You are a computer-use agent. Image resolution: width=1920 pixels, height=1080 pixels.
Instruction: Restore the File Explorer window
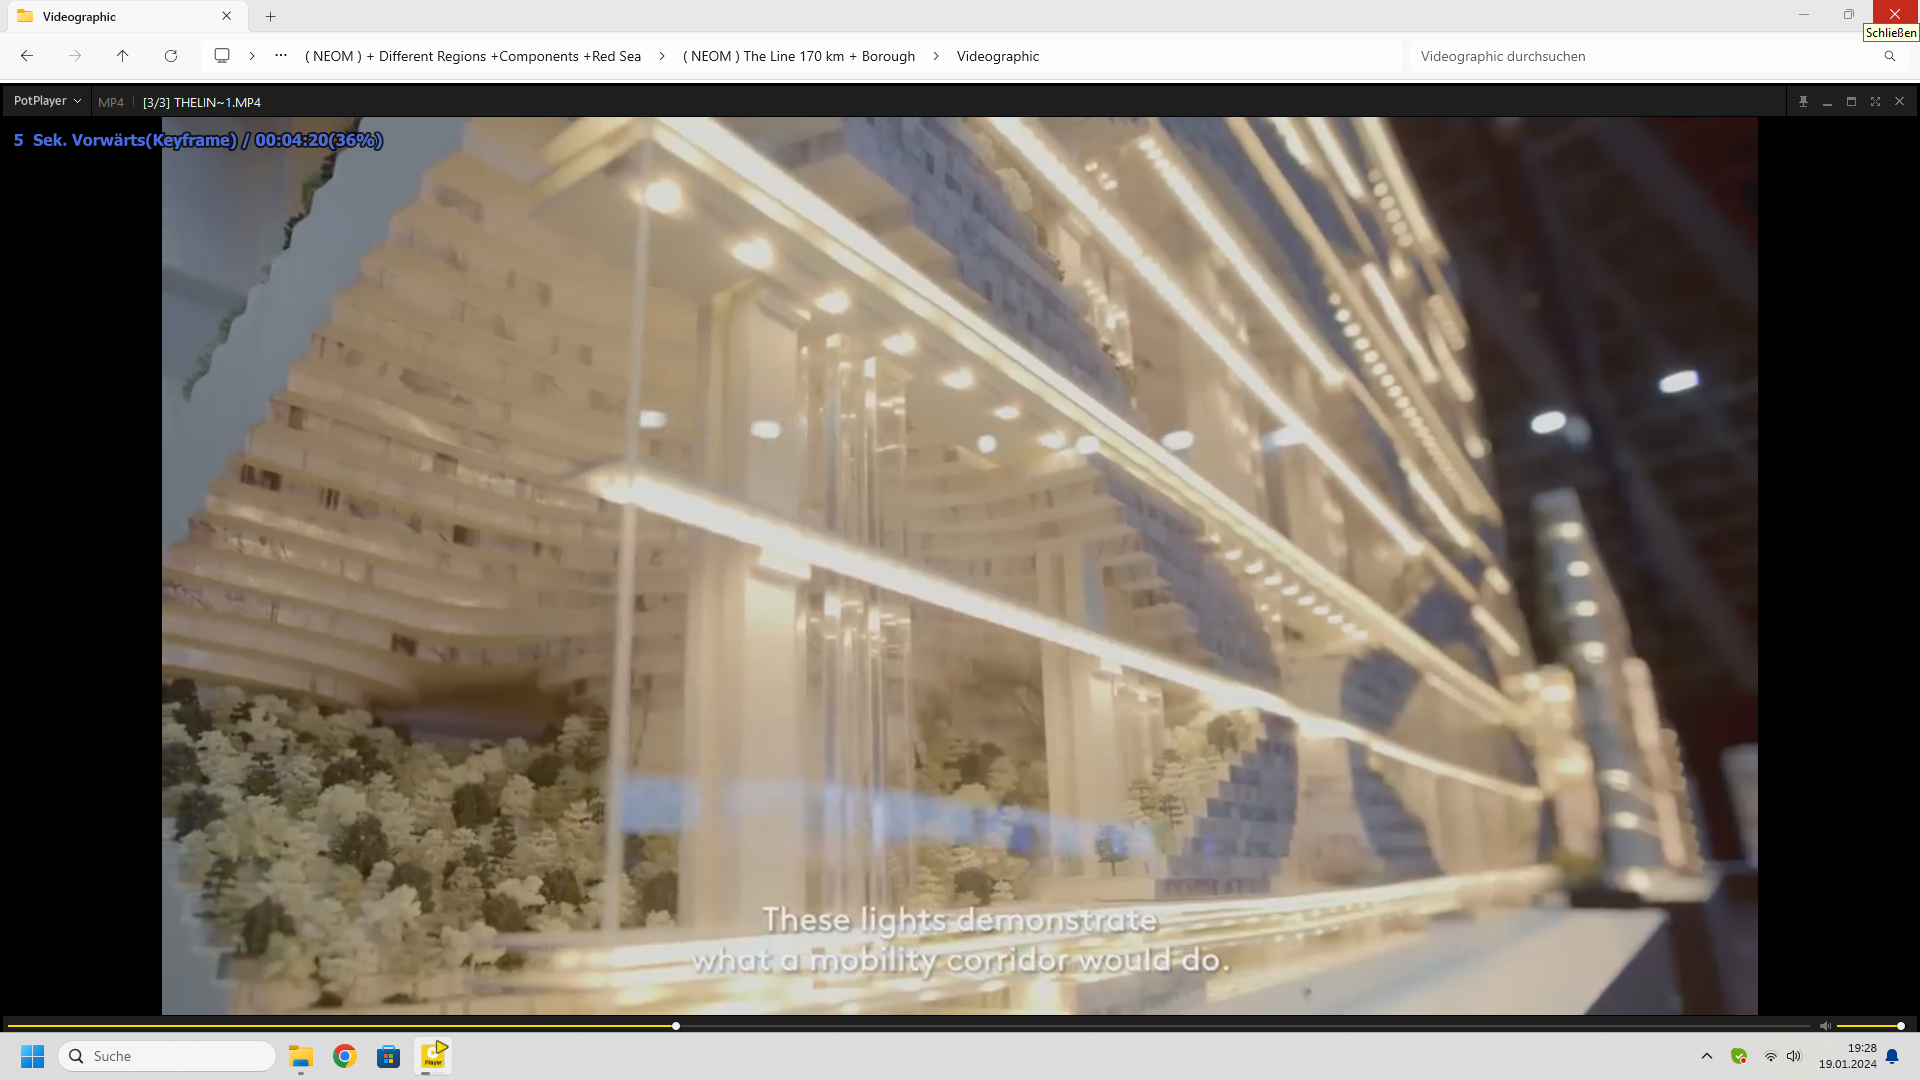[1849, 14]
